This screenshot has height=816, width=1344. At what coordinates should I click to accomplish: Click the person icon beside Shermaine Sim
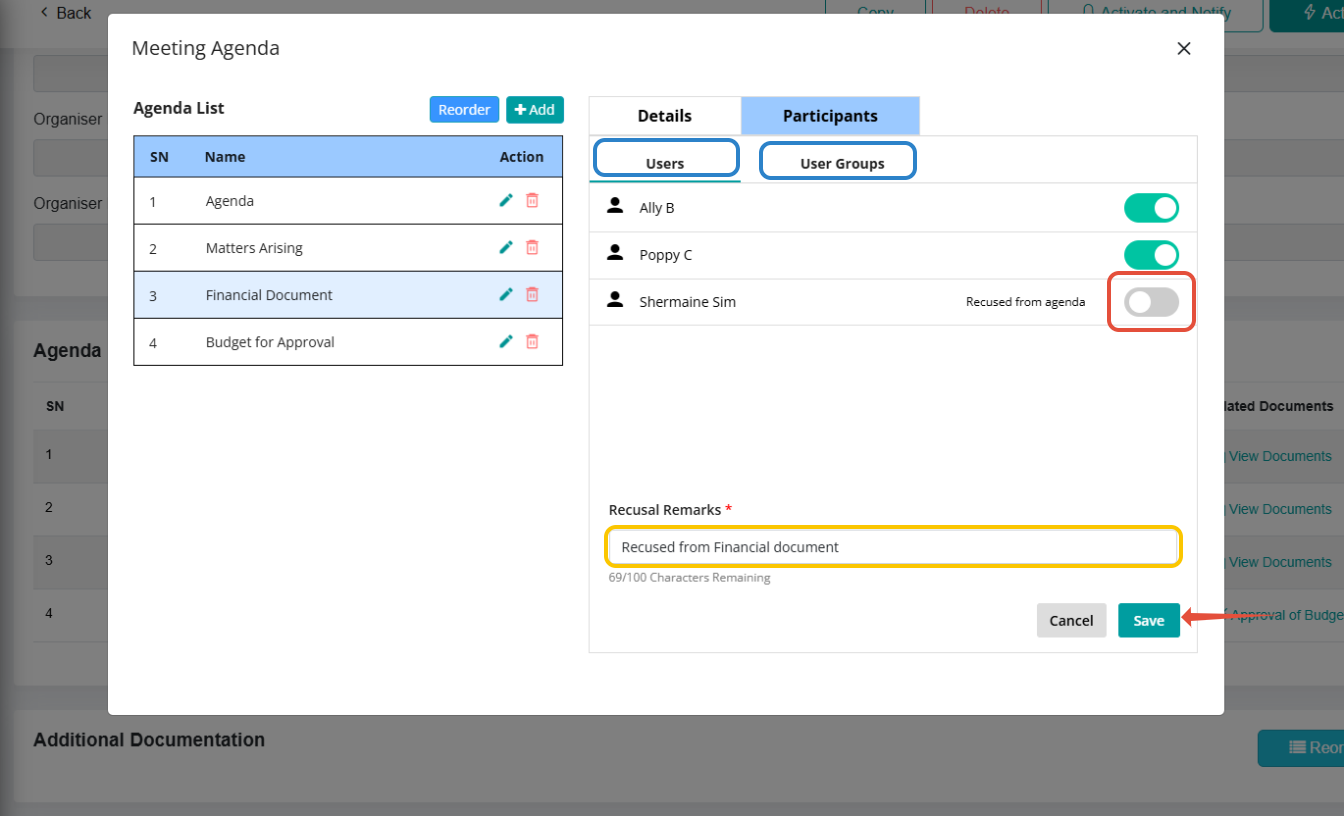[616, 300]
